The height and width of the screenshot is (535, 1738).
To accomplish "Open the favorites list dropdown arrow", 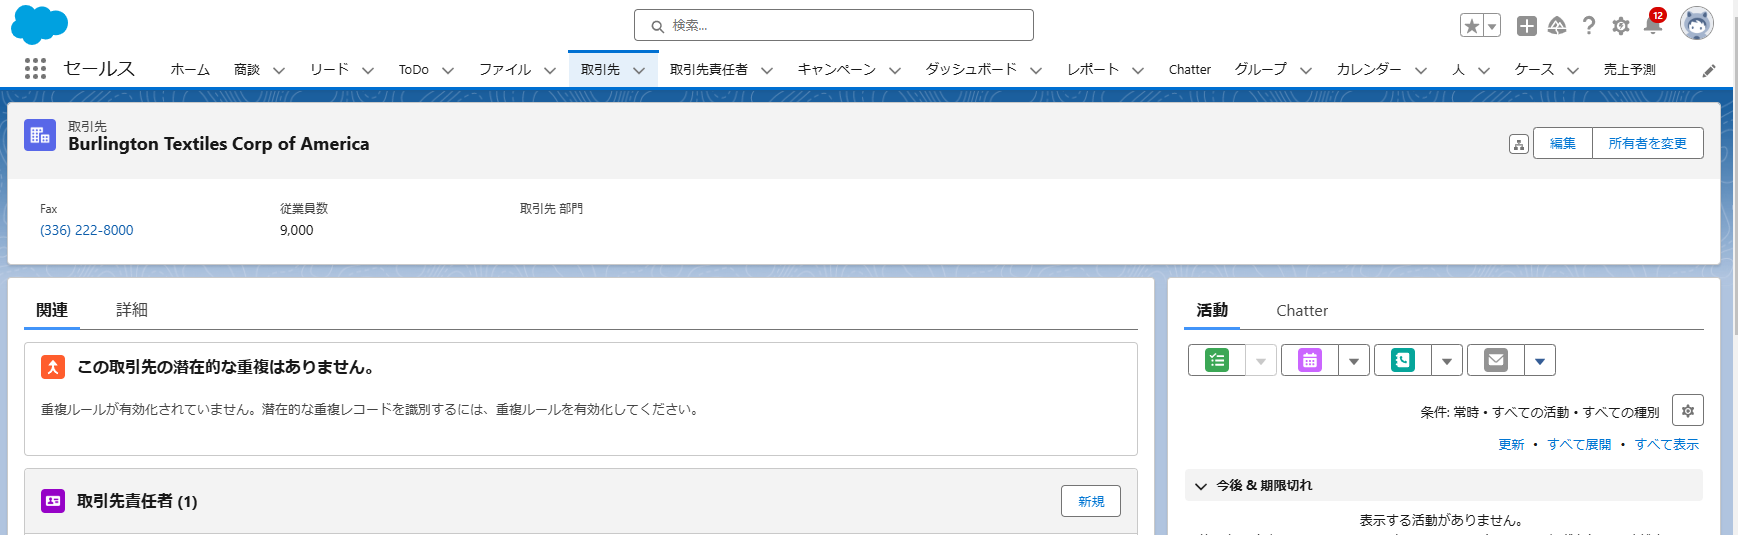I will 1492,26.
